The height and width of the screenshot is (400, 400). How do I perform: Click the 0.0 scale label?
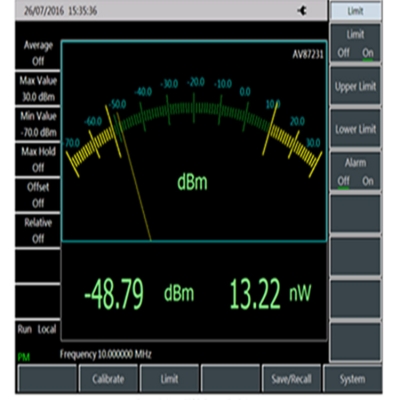click(x=245, y=92)
